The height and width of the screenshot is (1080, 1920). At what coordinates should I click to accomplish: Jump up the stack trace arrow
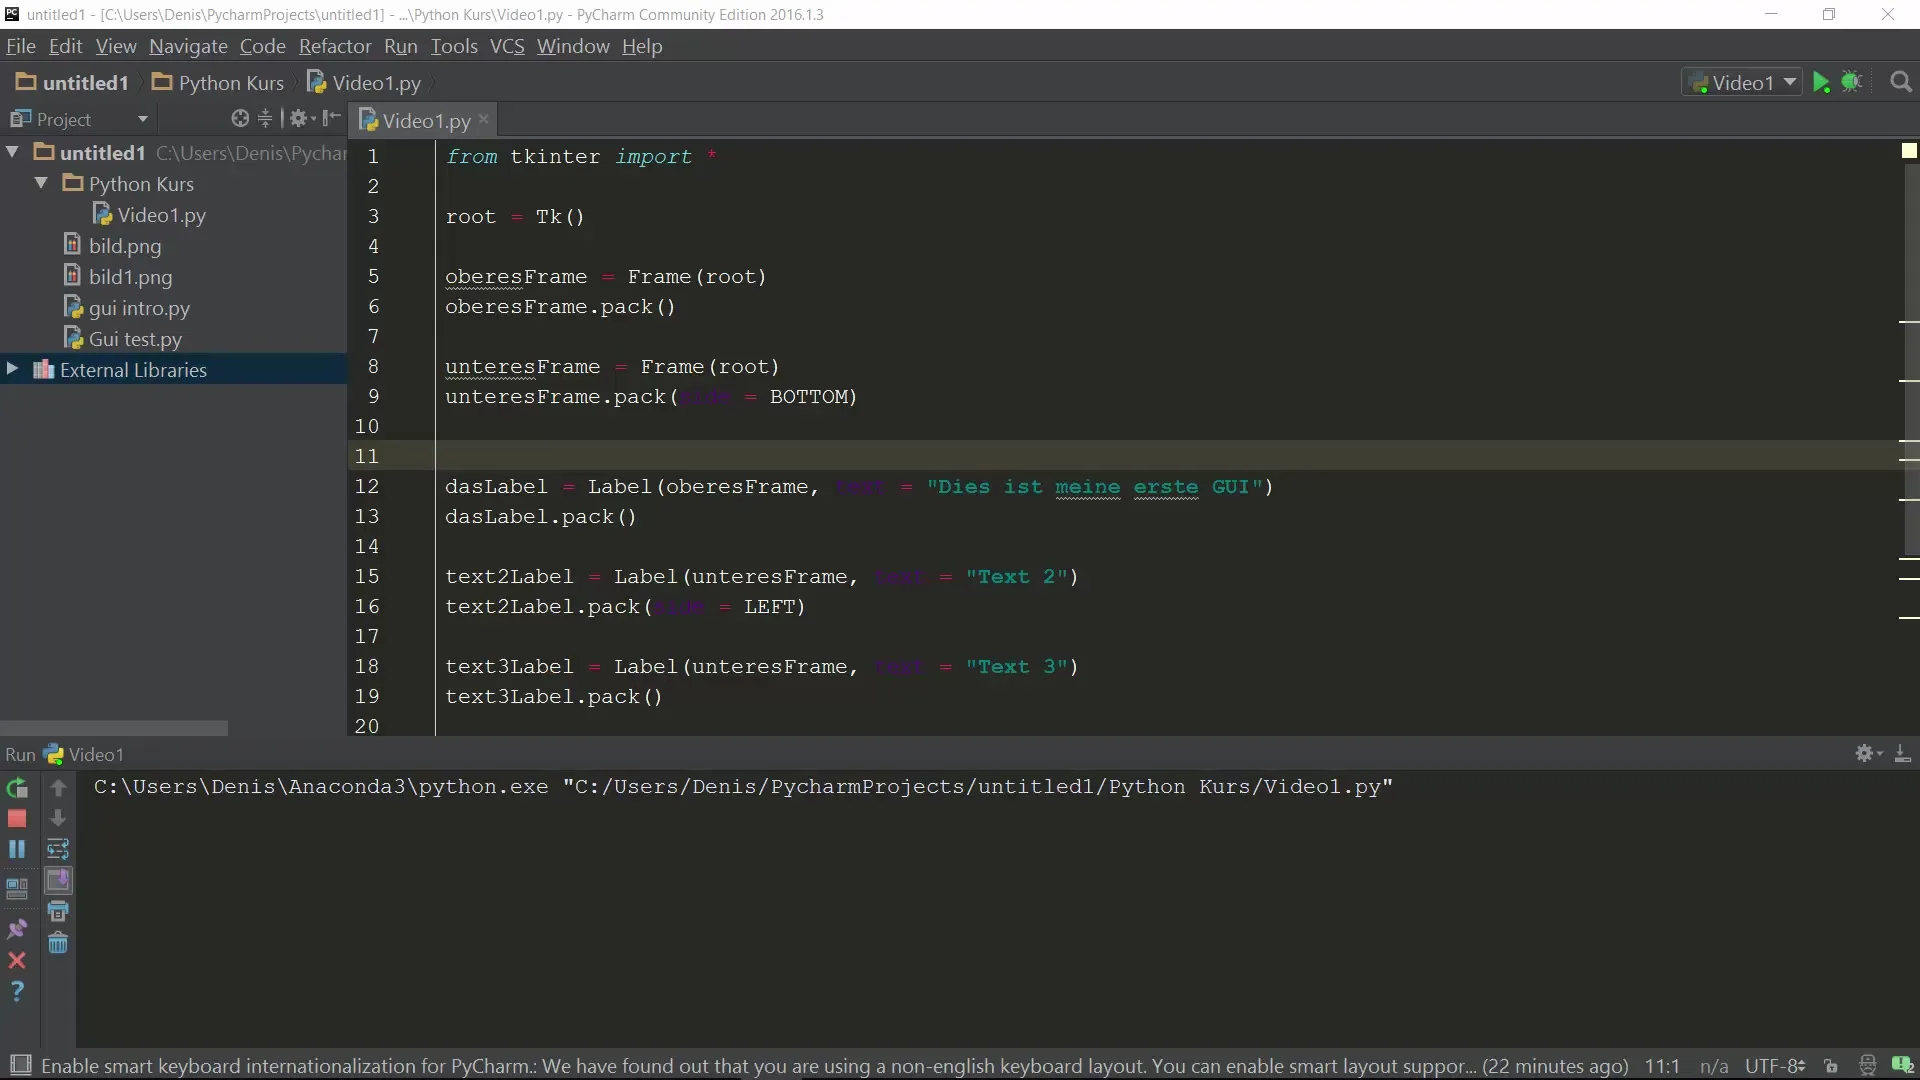tap(58, 788)
